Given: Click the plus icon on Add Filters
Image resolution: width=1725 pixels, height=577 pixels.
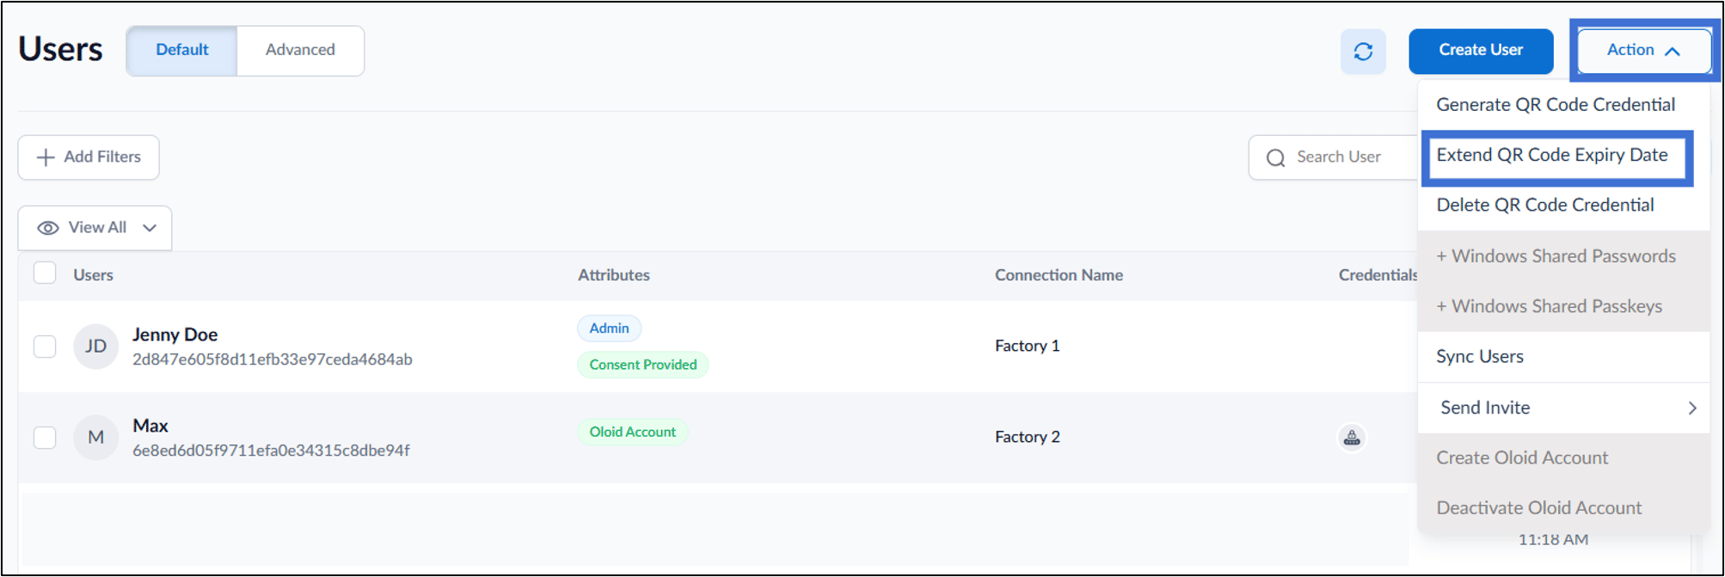Looking at the screenshot, I should 45,157.
